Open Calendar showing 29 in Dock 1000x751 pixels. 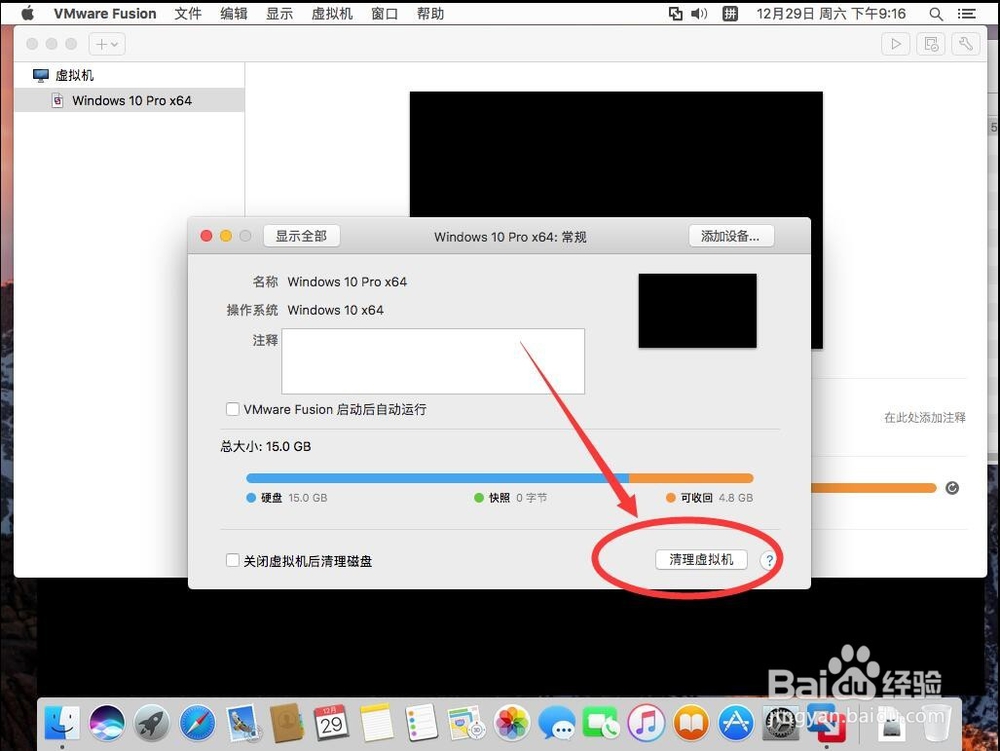[x=331, y=723]
